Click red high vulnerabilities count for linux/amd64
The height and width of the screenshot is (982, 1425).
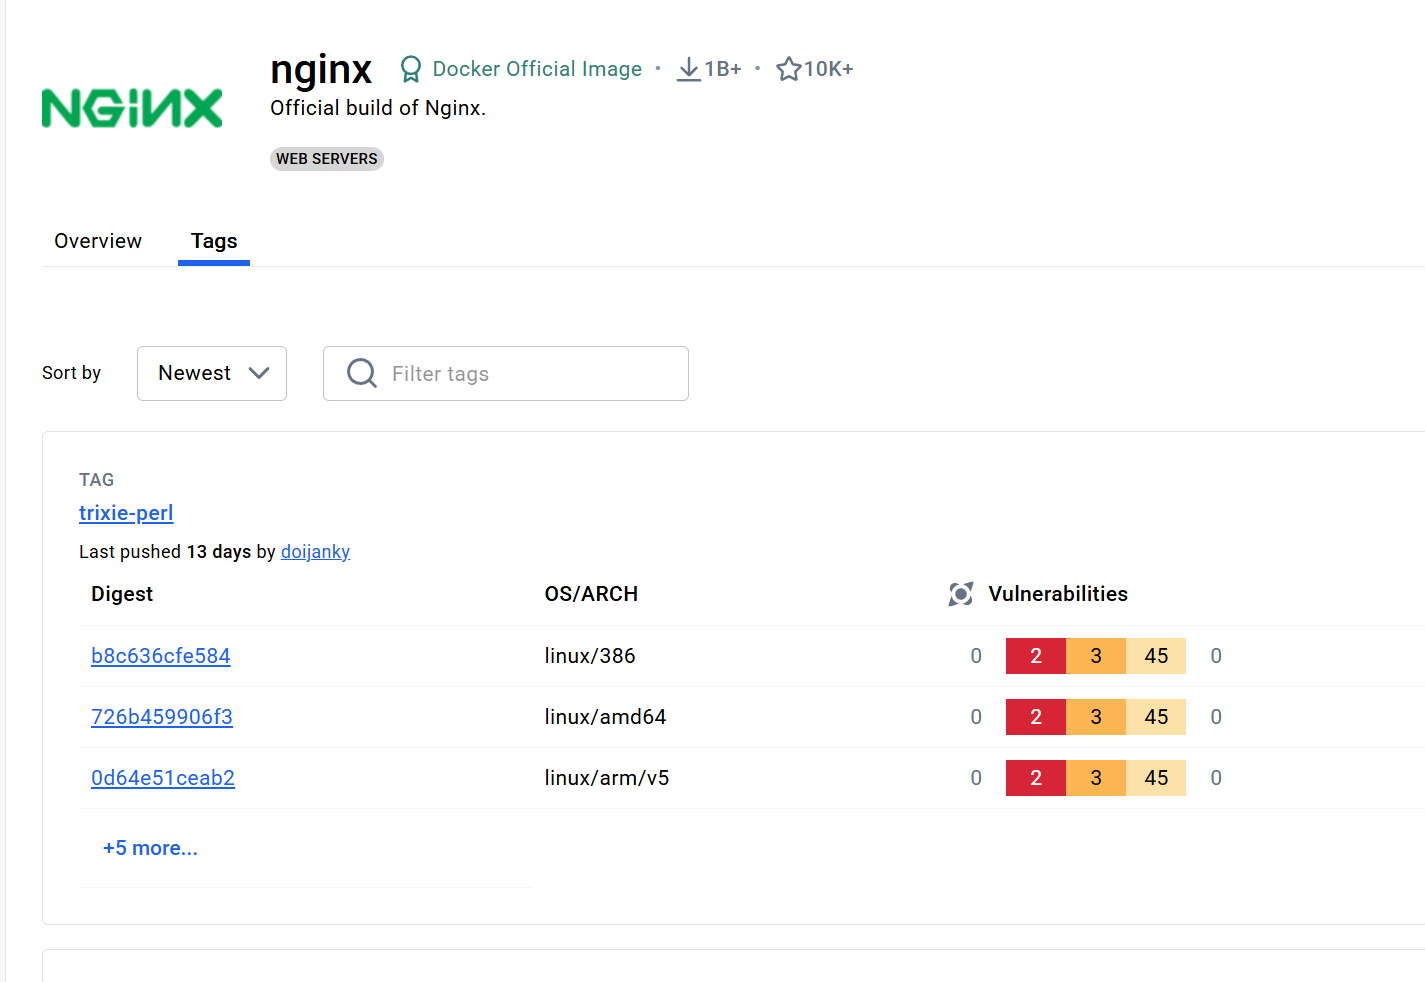click(x=1036, y=717)
